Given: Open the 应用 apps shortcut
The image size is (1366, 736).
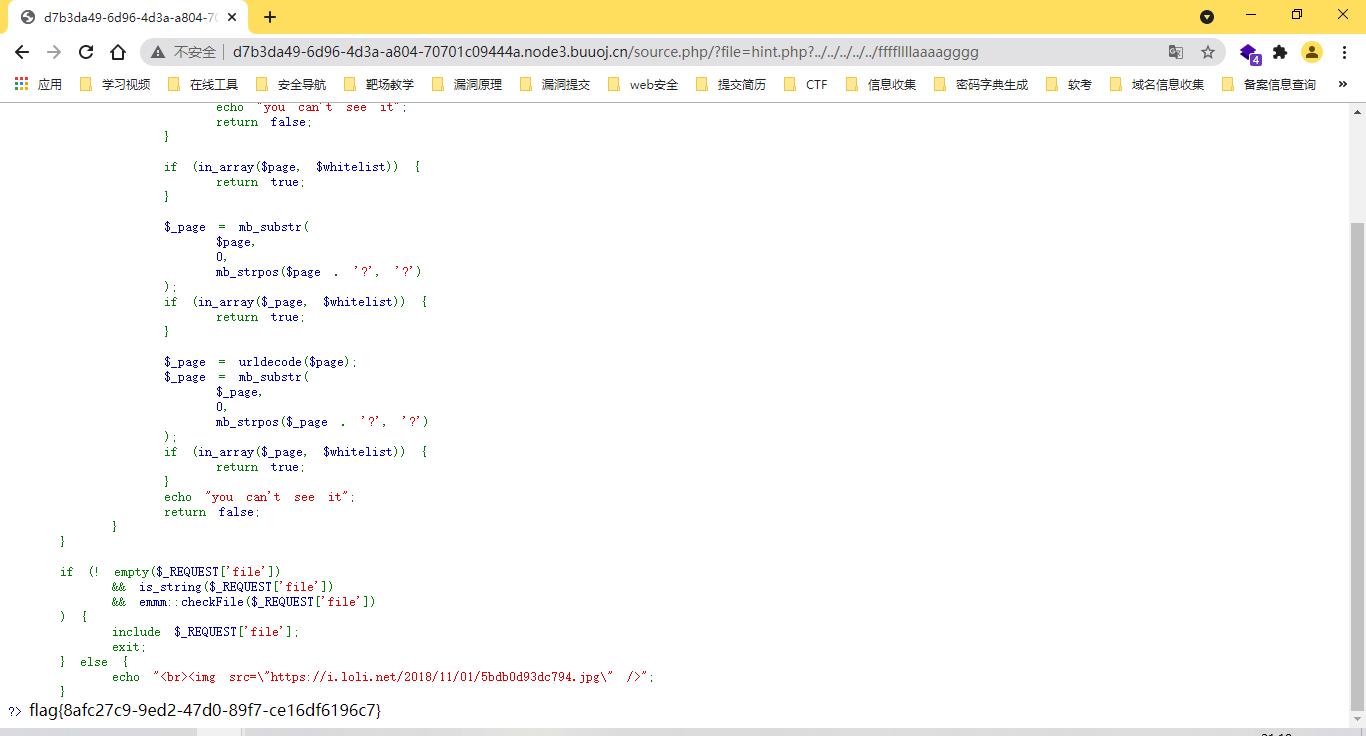Looking at the screenshot, I should (38, 85).
